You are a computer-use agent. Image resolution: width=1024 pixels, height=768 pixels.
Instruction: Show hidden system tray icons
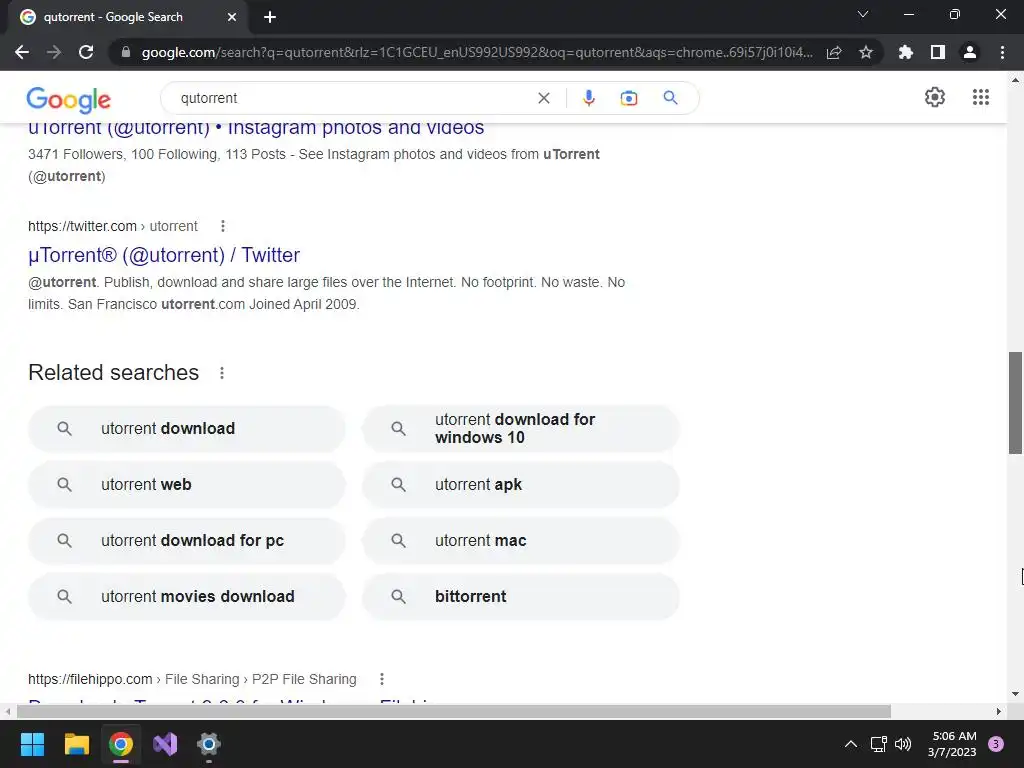click(851, 744)
